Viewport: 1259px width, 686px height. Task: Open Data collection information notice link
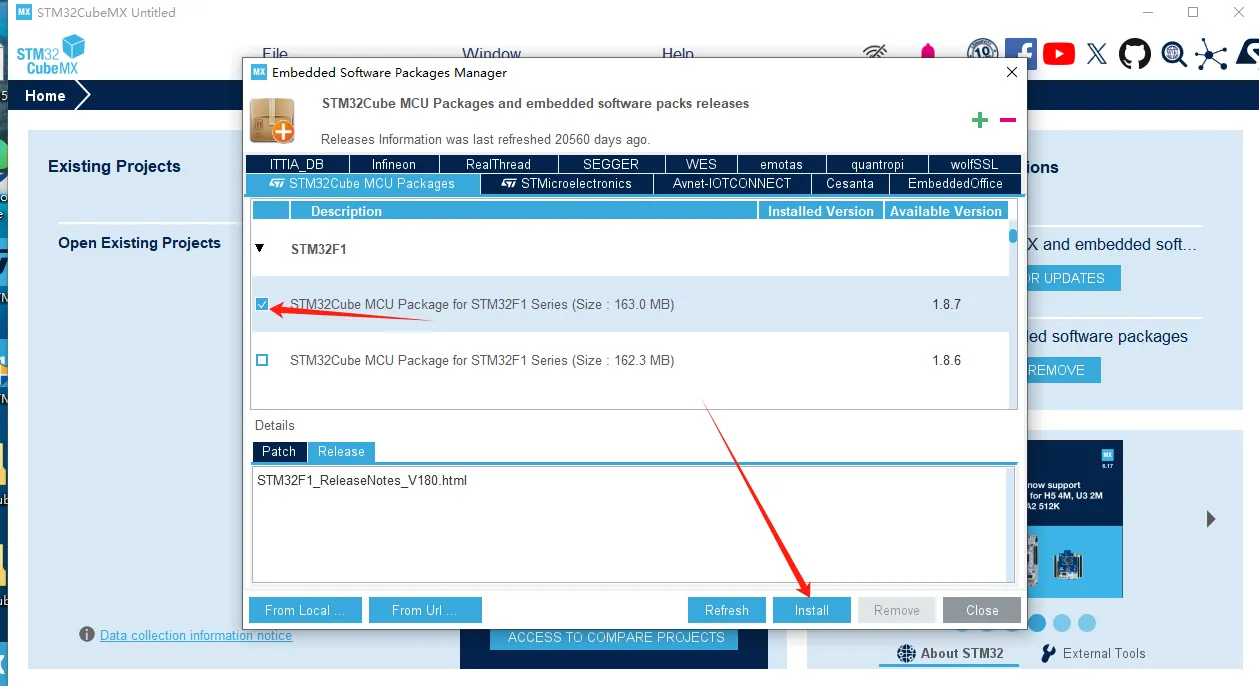click(x=196, y=635)
